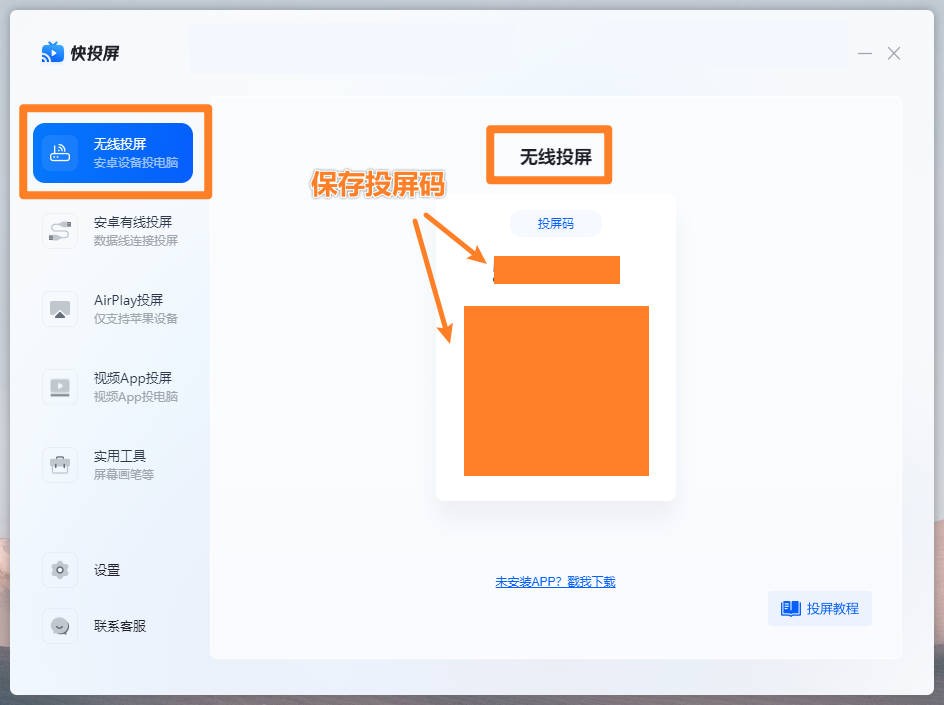The height and width of the screenshot is (705, 944).
Task: Click the AirPlay screen icon in sidebar
Action: (x=59, y=309)
